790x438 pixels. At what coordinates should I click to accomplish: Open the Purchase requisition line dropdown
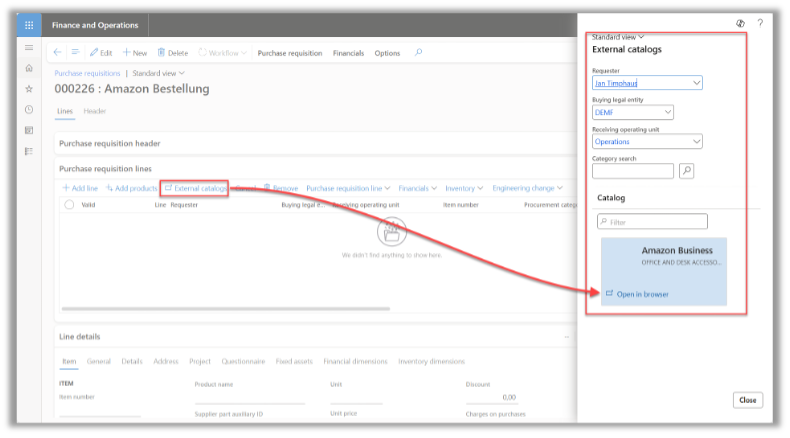coord(348,188)
